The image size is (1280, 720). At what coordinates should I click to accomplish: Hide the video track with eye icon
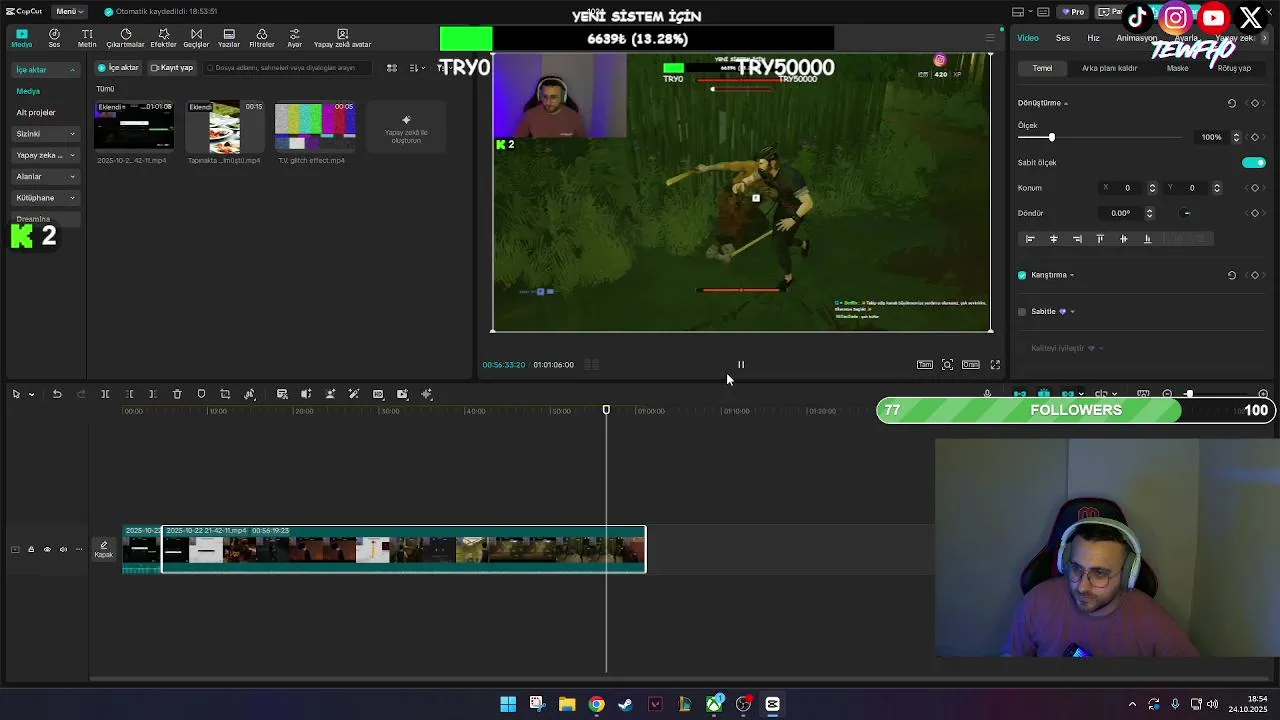(x=47, y=550)
